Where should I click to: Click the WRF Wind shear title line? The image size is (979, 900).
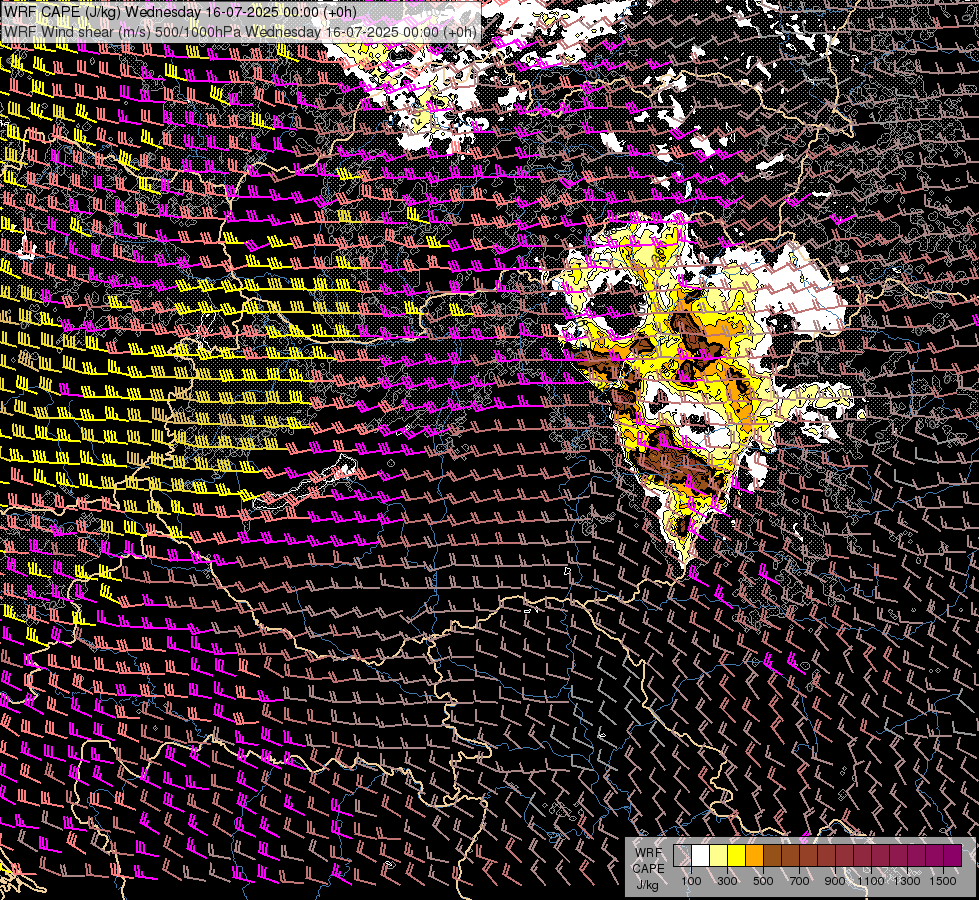[240, 32]
